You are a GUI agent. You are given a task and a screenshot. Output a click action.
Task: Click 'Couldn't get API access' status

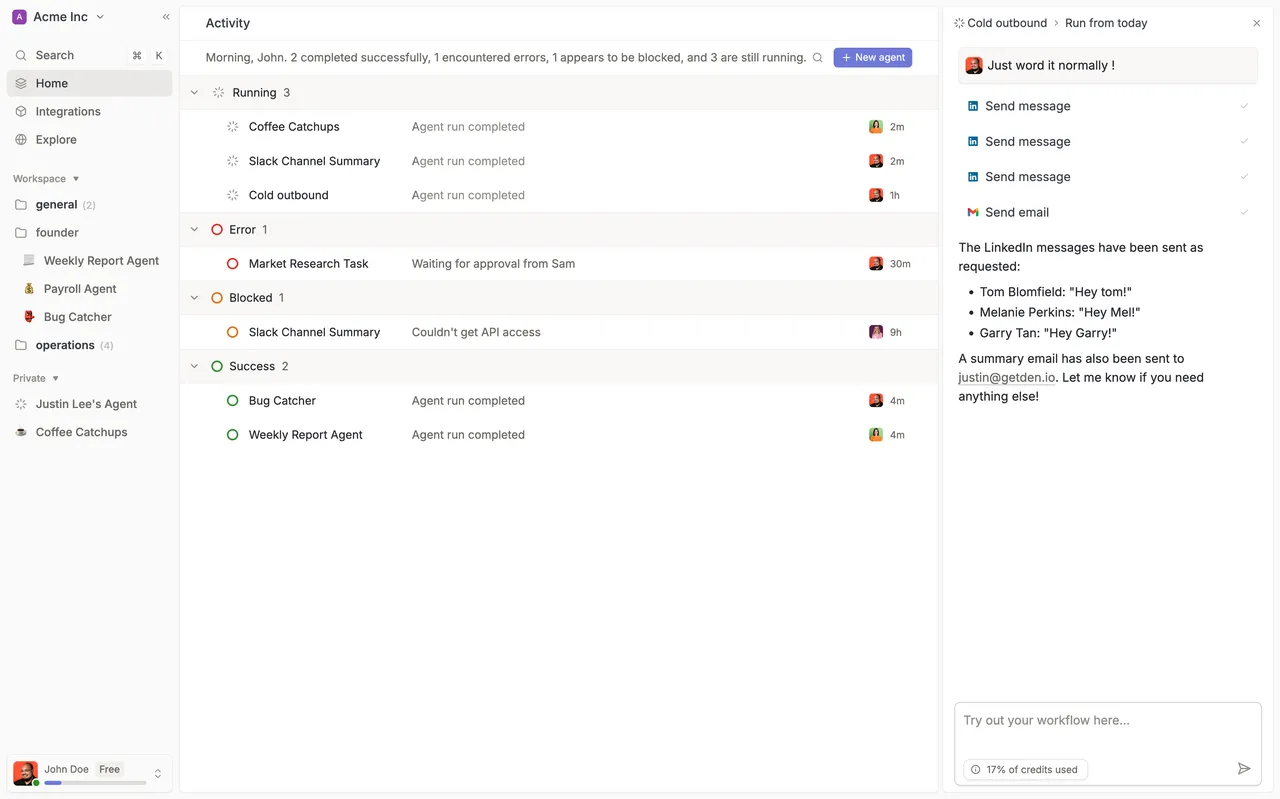[x=476, y=332]
